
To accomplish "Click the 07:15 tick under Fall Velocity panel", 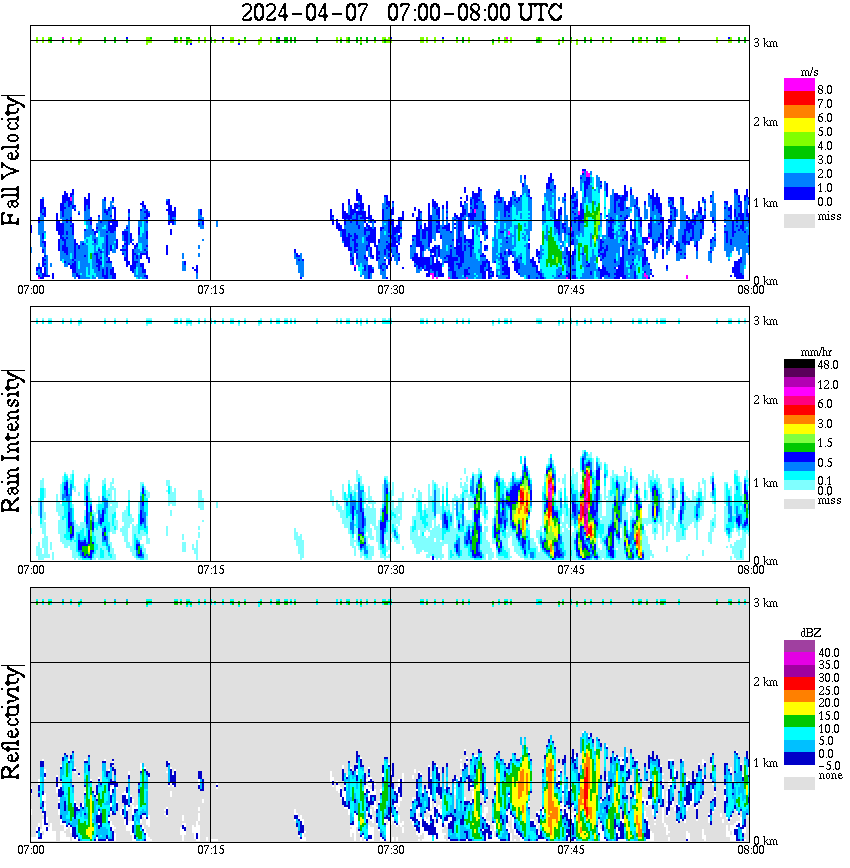I will (x=210, y=290).
